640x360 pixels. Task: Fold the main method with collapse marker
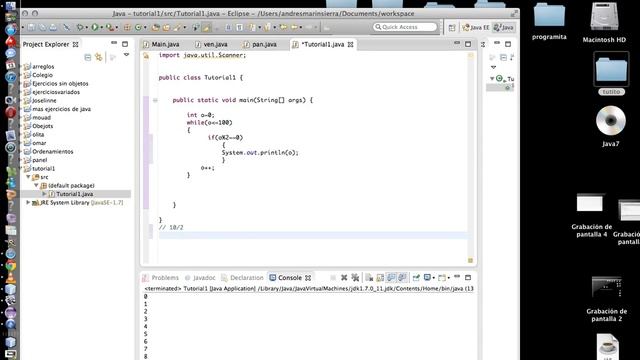(155, 100)
